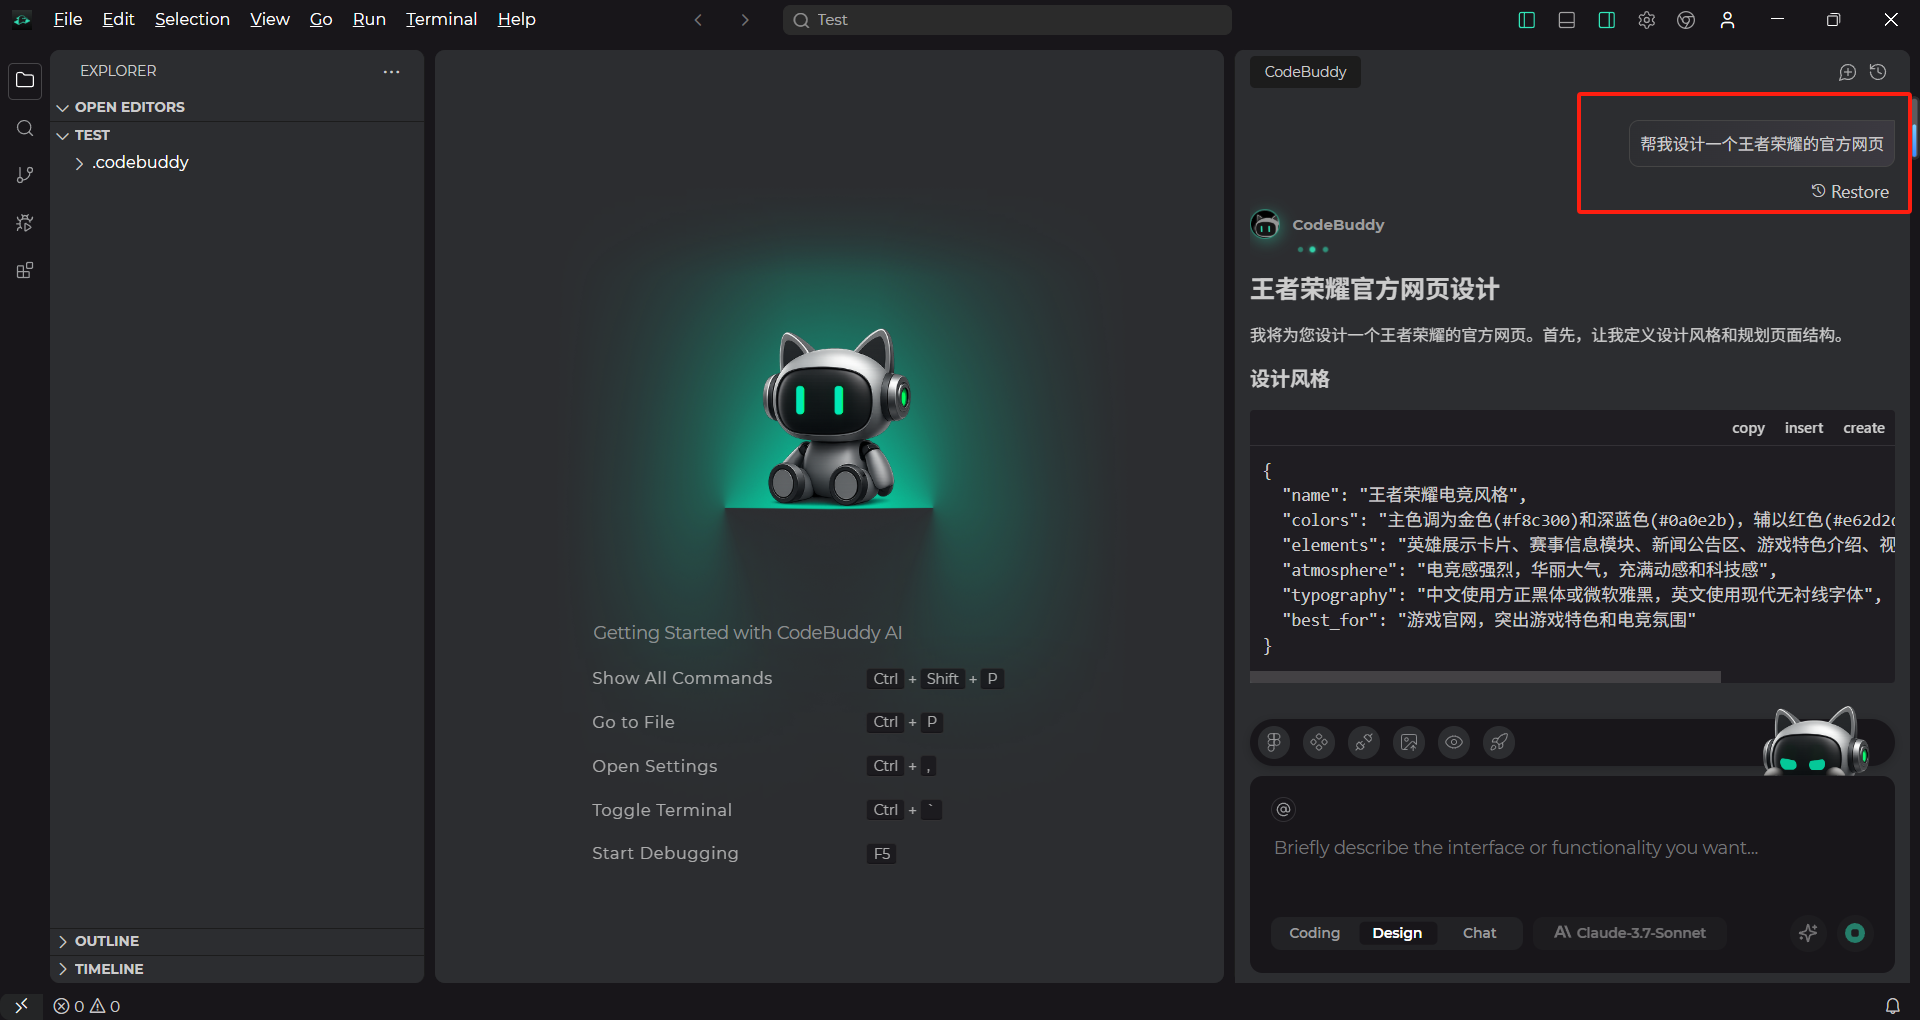Open the Extensions view
Viewport: 1920px width, 1020px height.
[x=25, y=270]
